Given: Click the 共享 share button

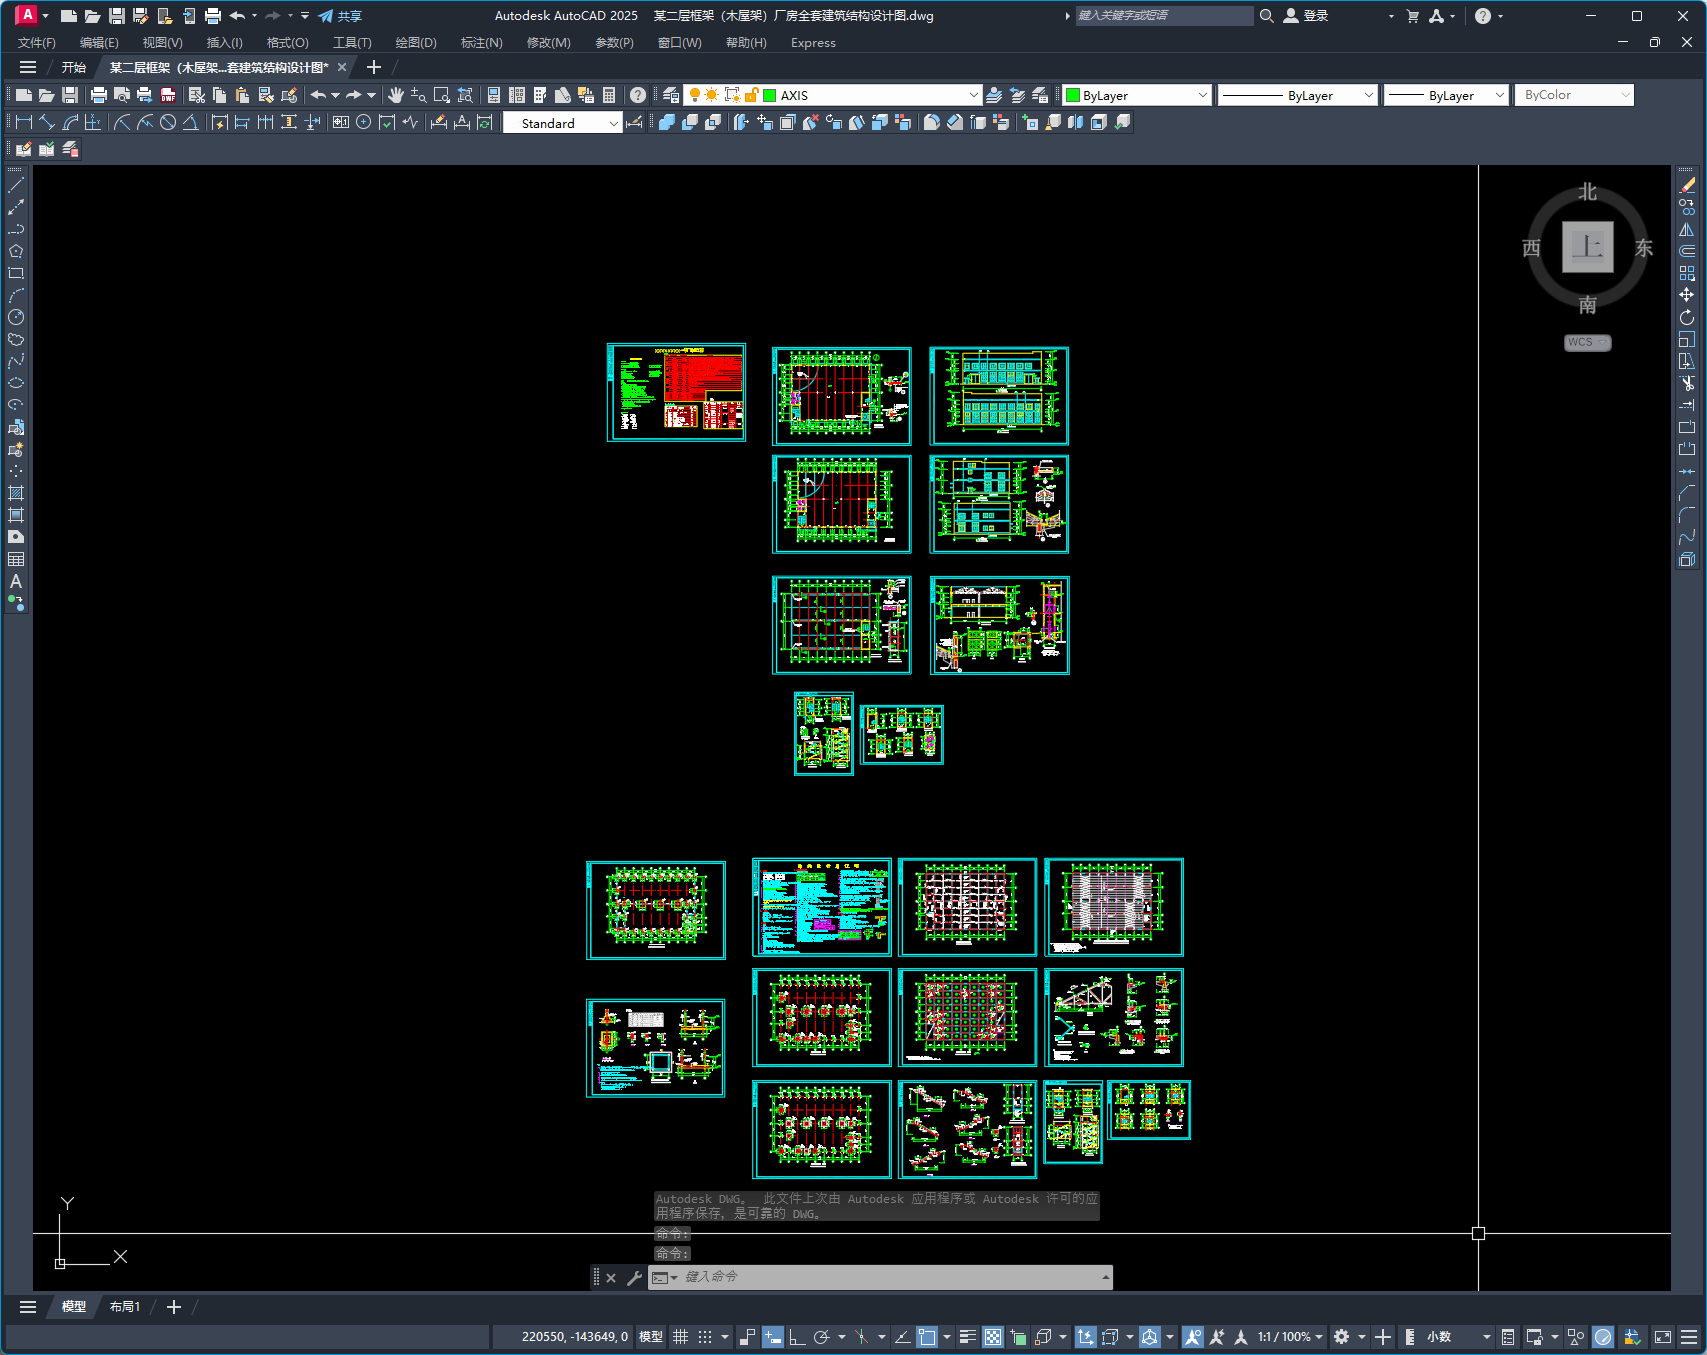Looking at the screenshot, I should (x=340, y=16).
